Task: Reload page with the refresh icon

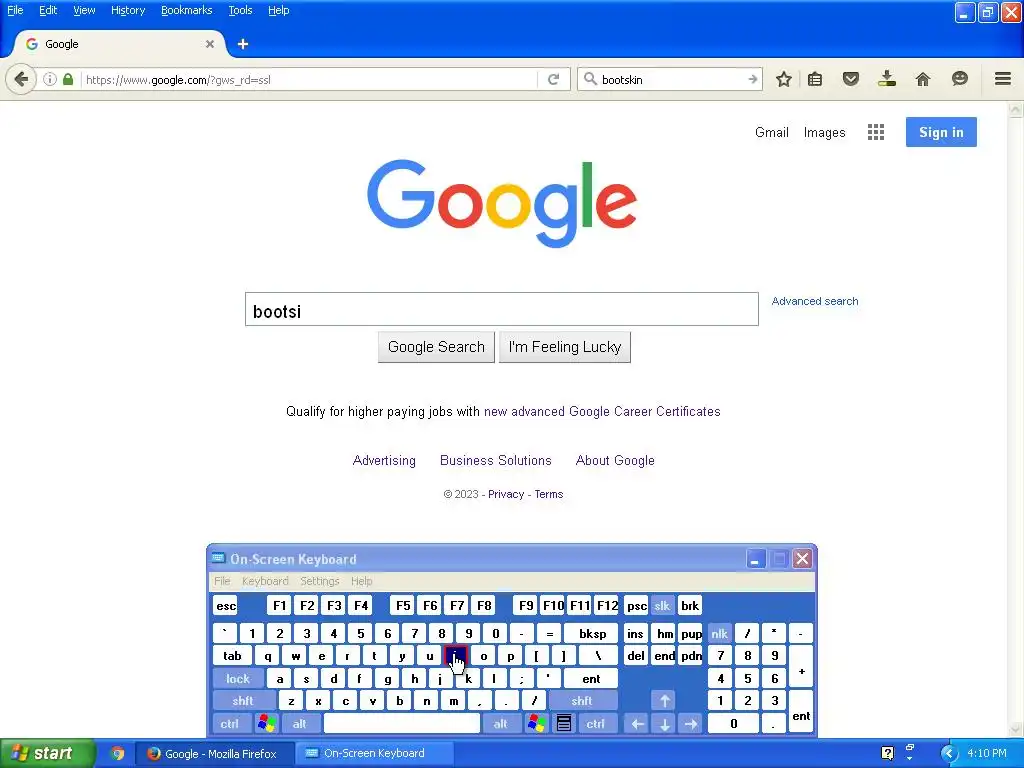Action: 553,80
